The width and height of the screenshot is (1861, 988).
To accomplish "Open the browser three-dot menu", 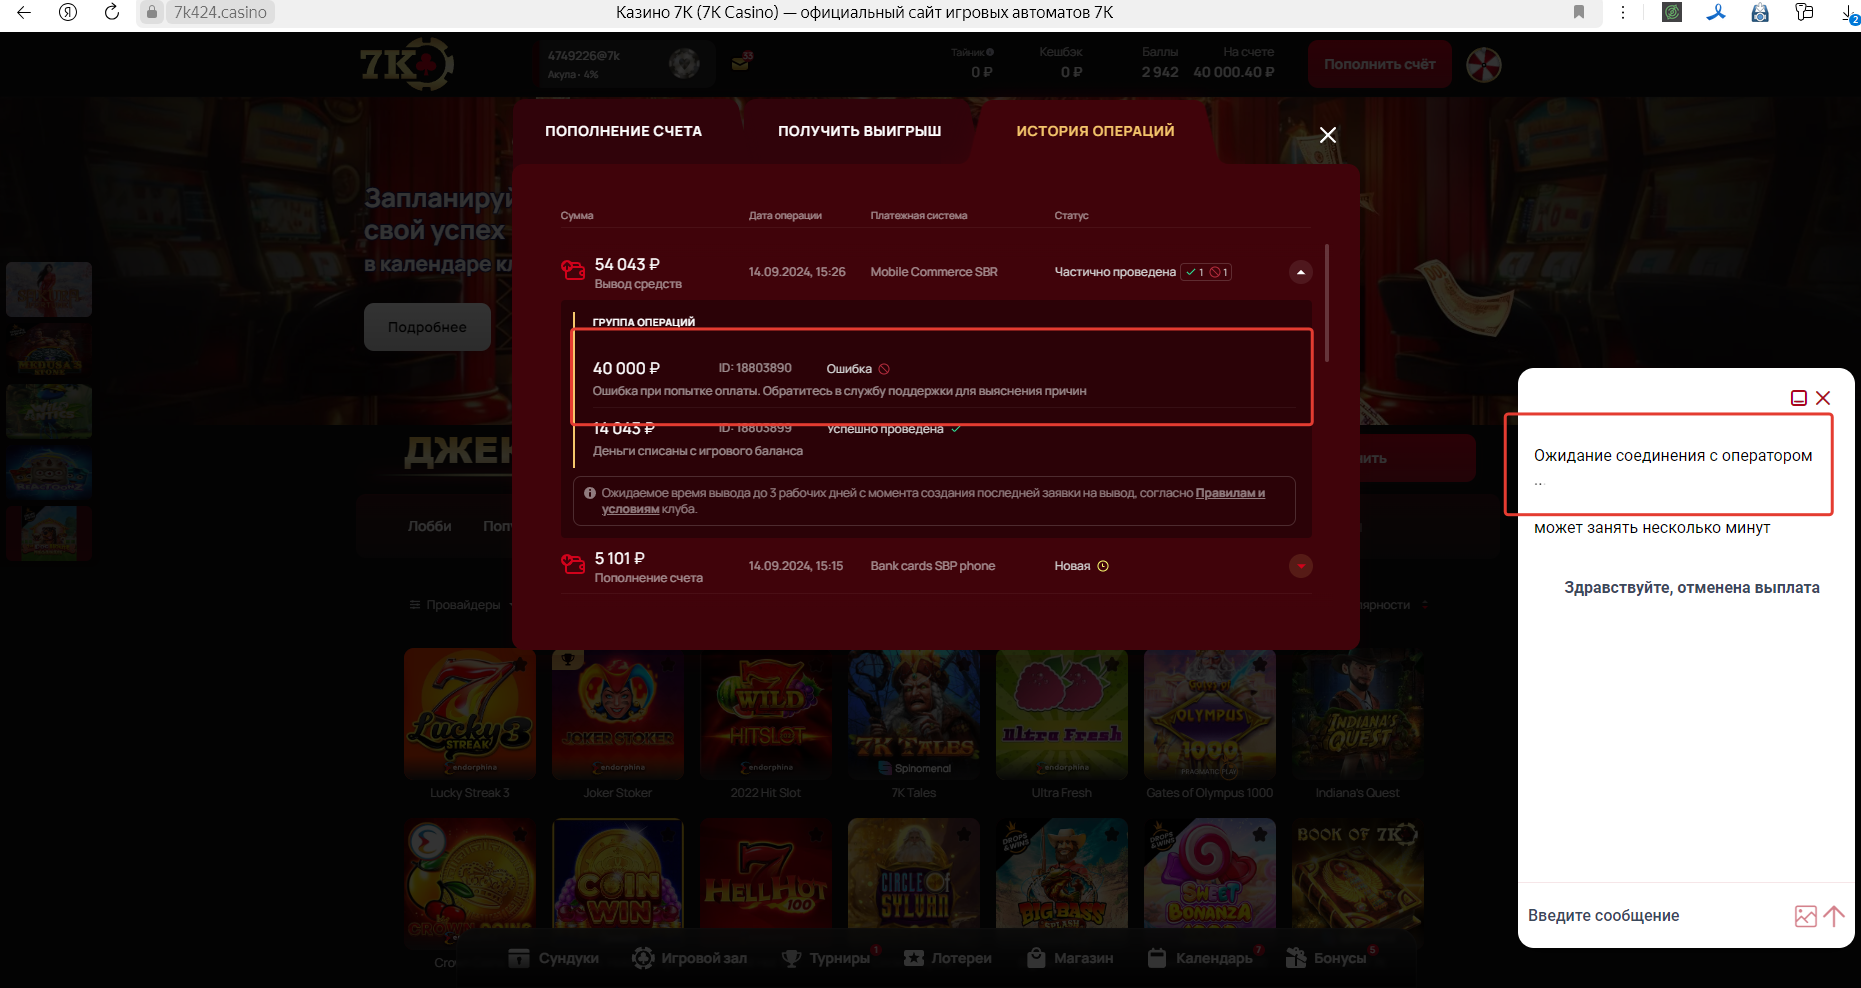I will (1623, 12).
